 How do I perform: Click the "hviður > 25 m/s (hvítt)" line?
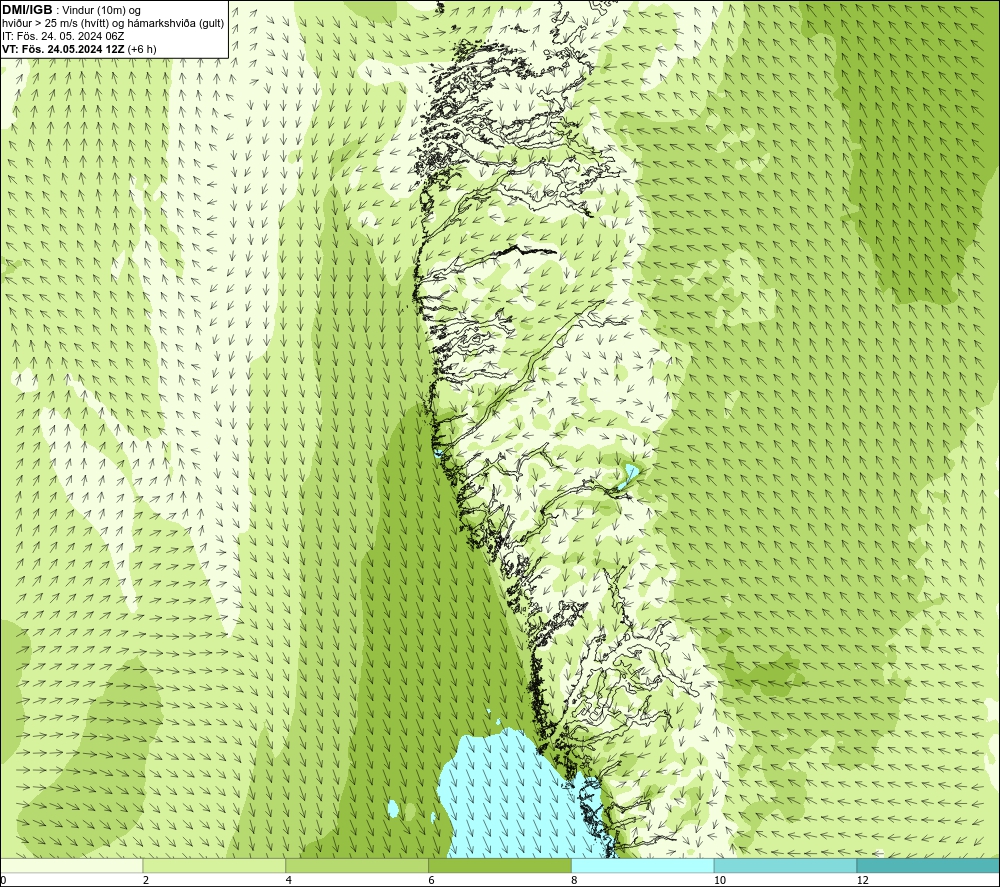(x=113, y=23)
